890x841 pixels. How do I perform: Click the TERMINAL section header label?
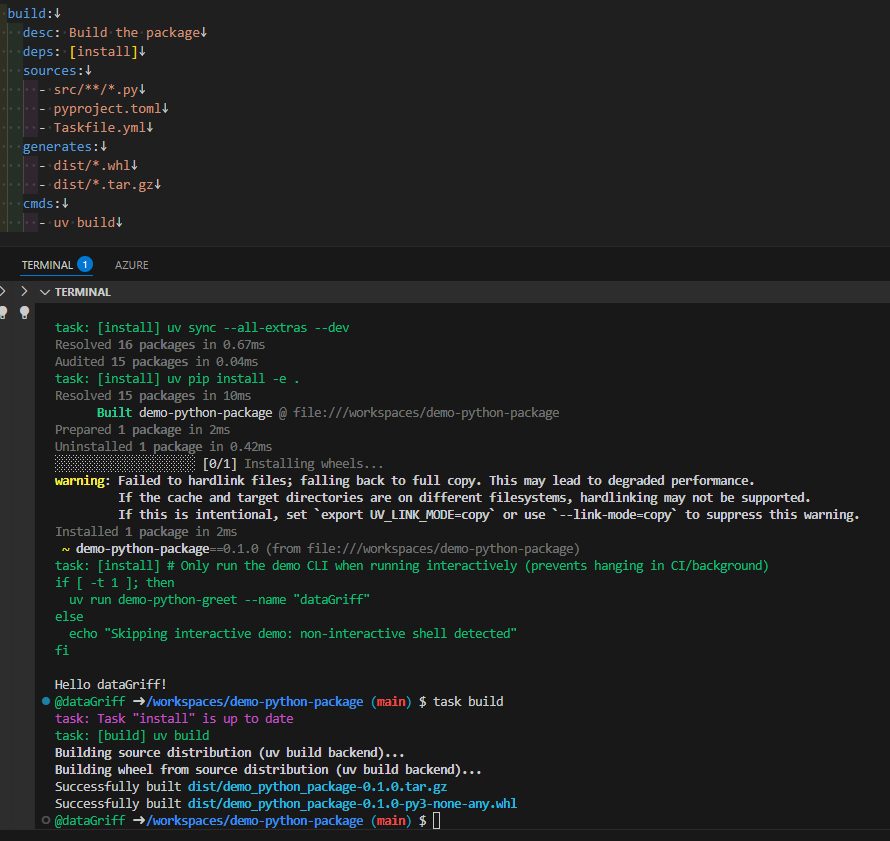[83, 292]
